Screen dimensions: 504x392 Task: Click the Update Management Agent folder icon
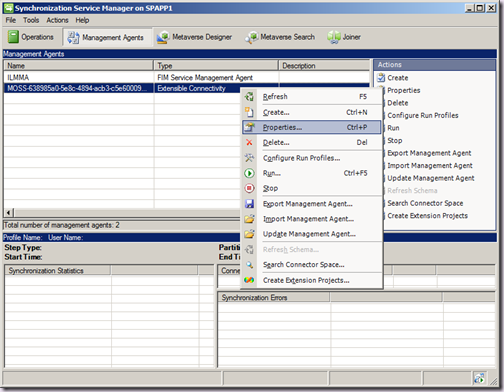pyautogui.click(x=249, y=234)
